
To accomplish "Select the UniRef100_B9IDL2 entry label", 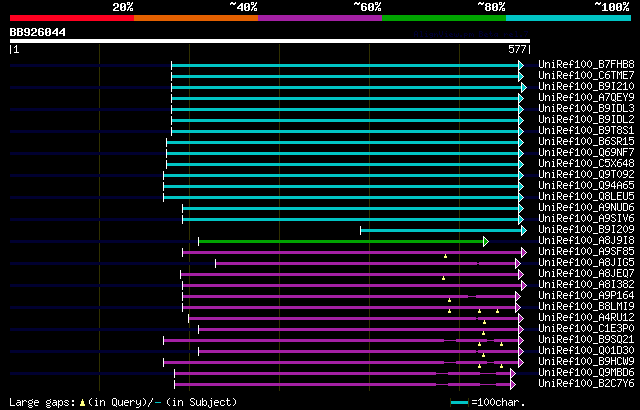I will coord(586,120).
